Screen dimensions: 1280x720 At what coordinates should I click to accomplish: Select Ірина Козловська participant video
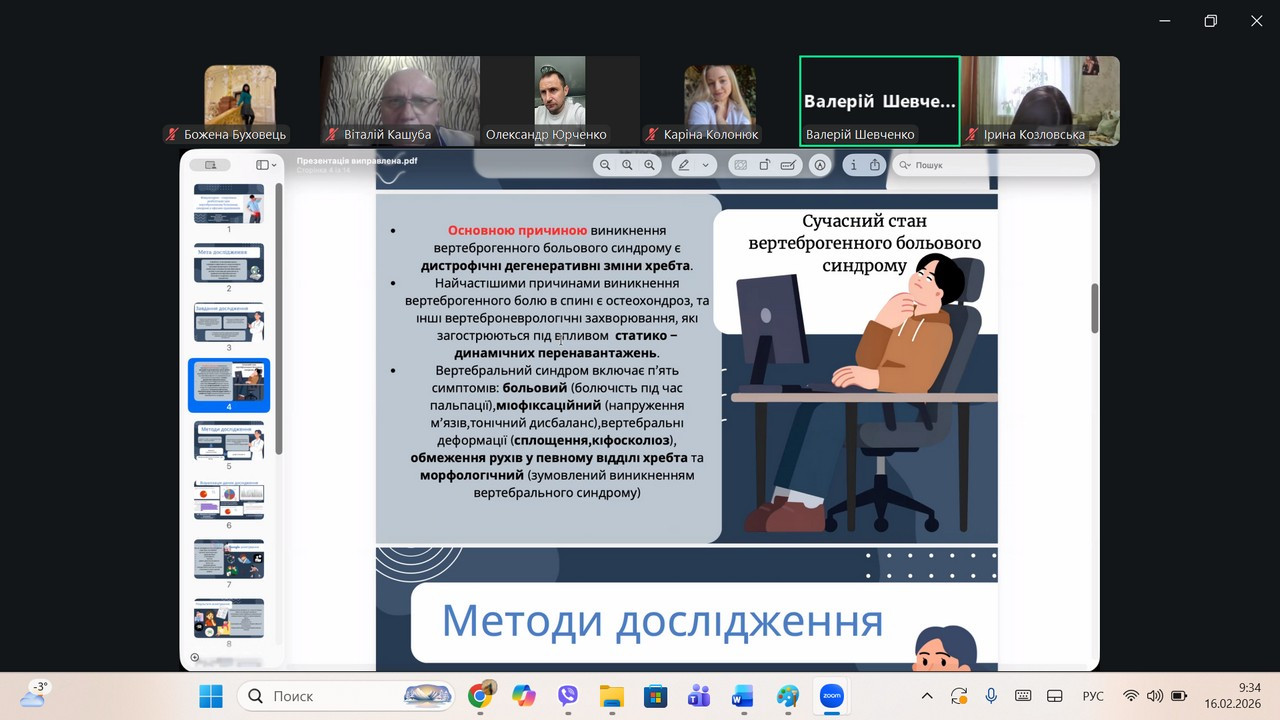1040,101
